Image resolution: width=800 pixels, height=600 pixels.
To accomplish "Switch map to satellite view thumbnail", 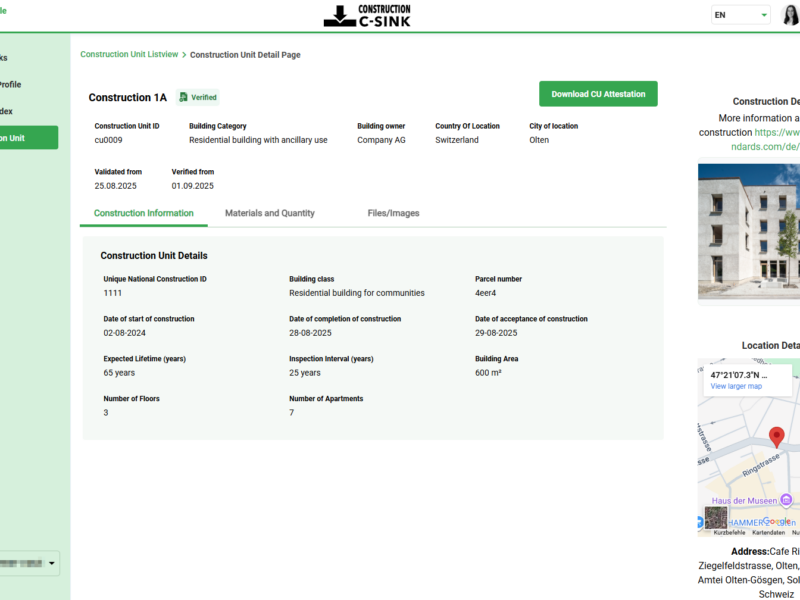I will click(x=716, y=517).
